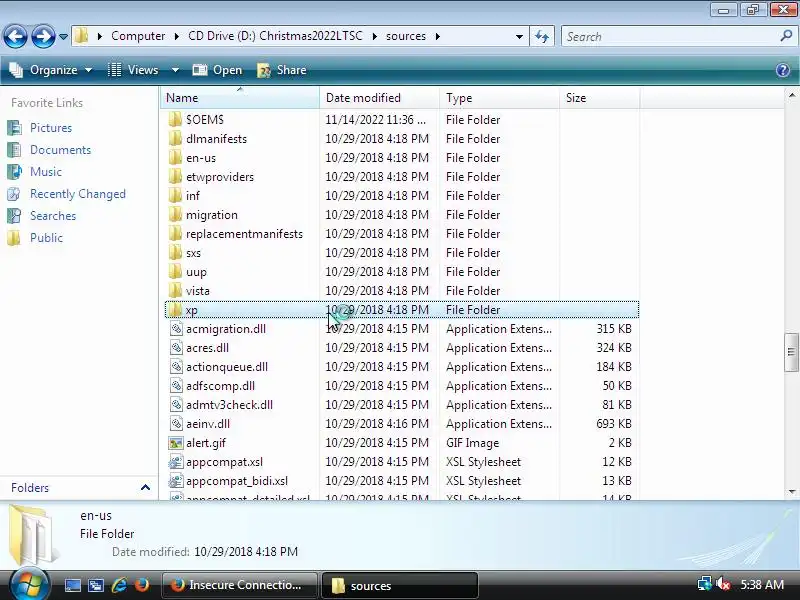
Task: Select the etwproviders folder icon
Action: click(x=175, y=177)
